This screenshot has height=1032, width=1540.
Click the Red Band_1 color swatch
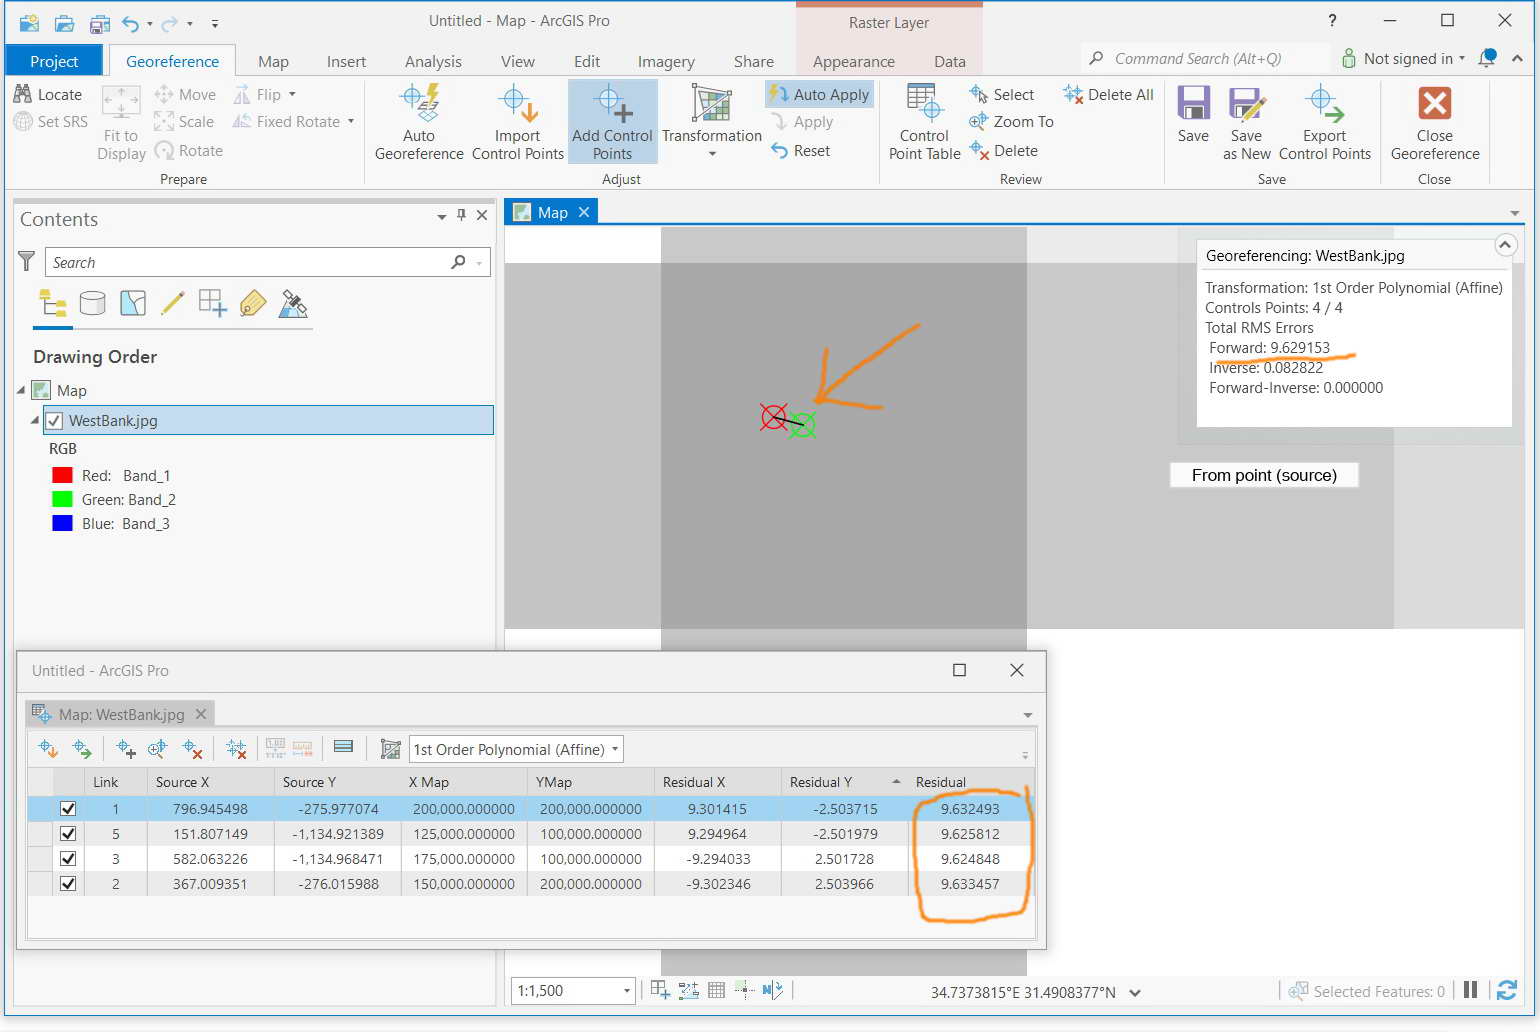click(62, 475)
